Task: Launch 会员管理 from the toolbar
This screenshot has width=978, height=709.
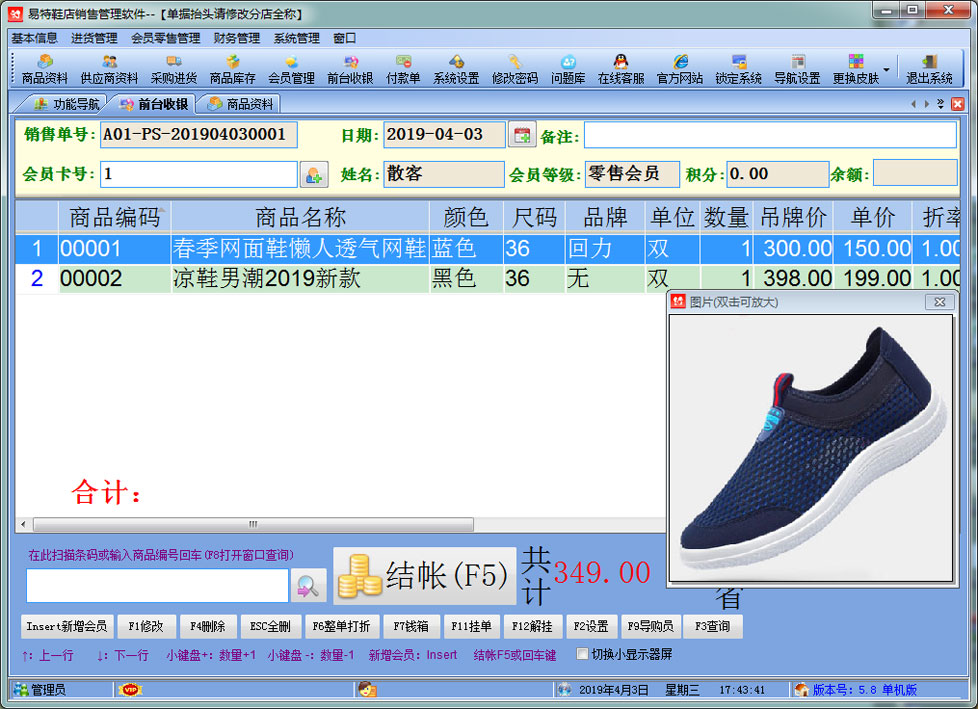Action: click(291, 69)
